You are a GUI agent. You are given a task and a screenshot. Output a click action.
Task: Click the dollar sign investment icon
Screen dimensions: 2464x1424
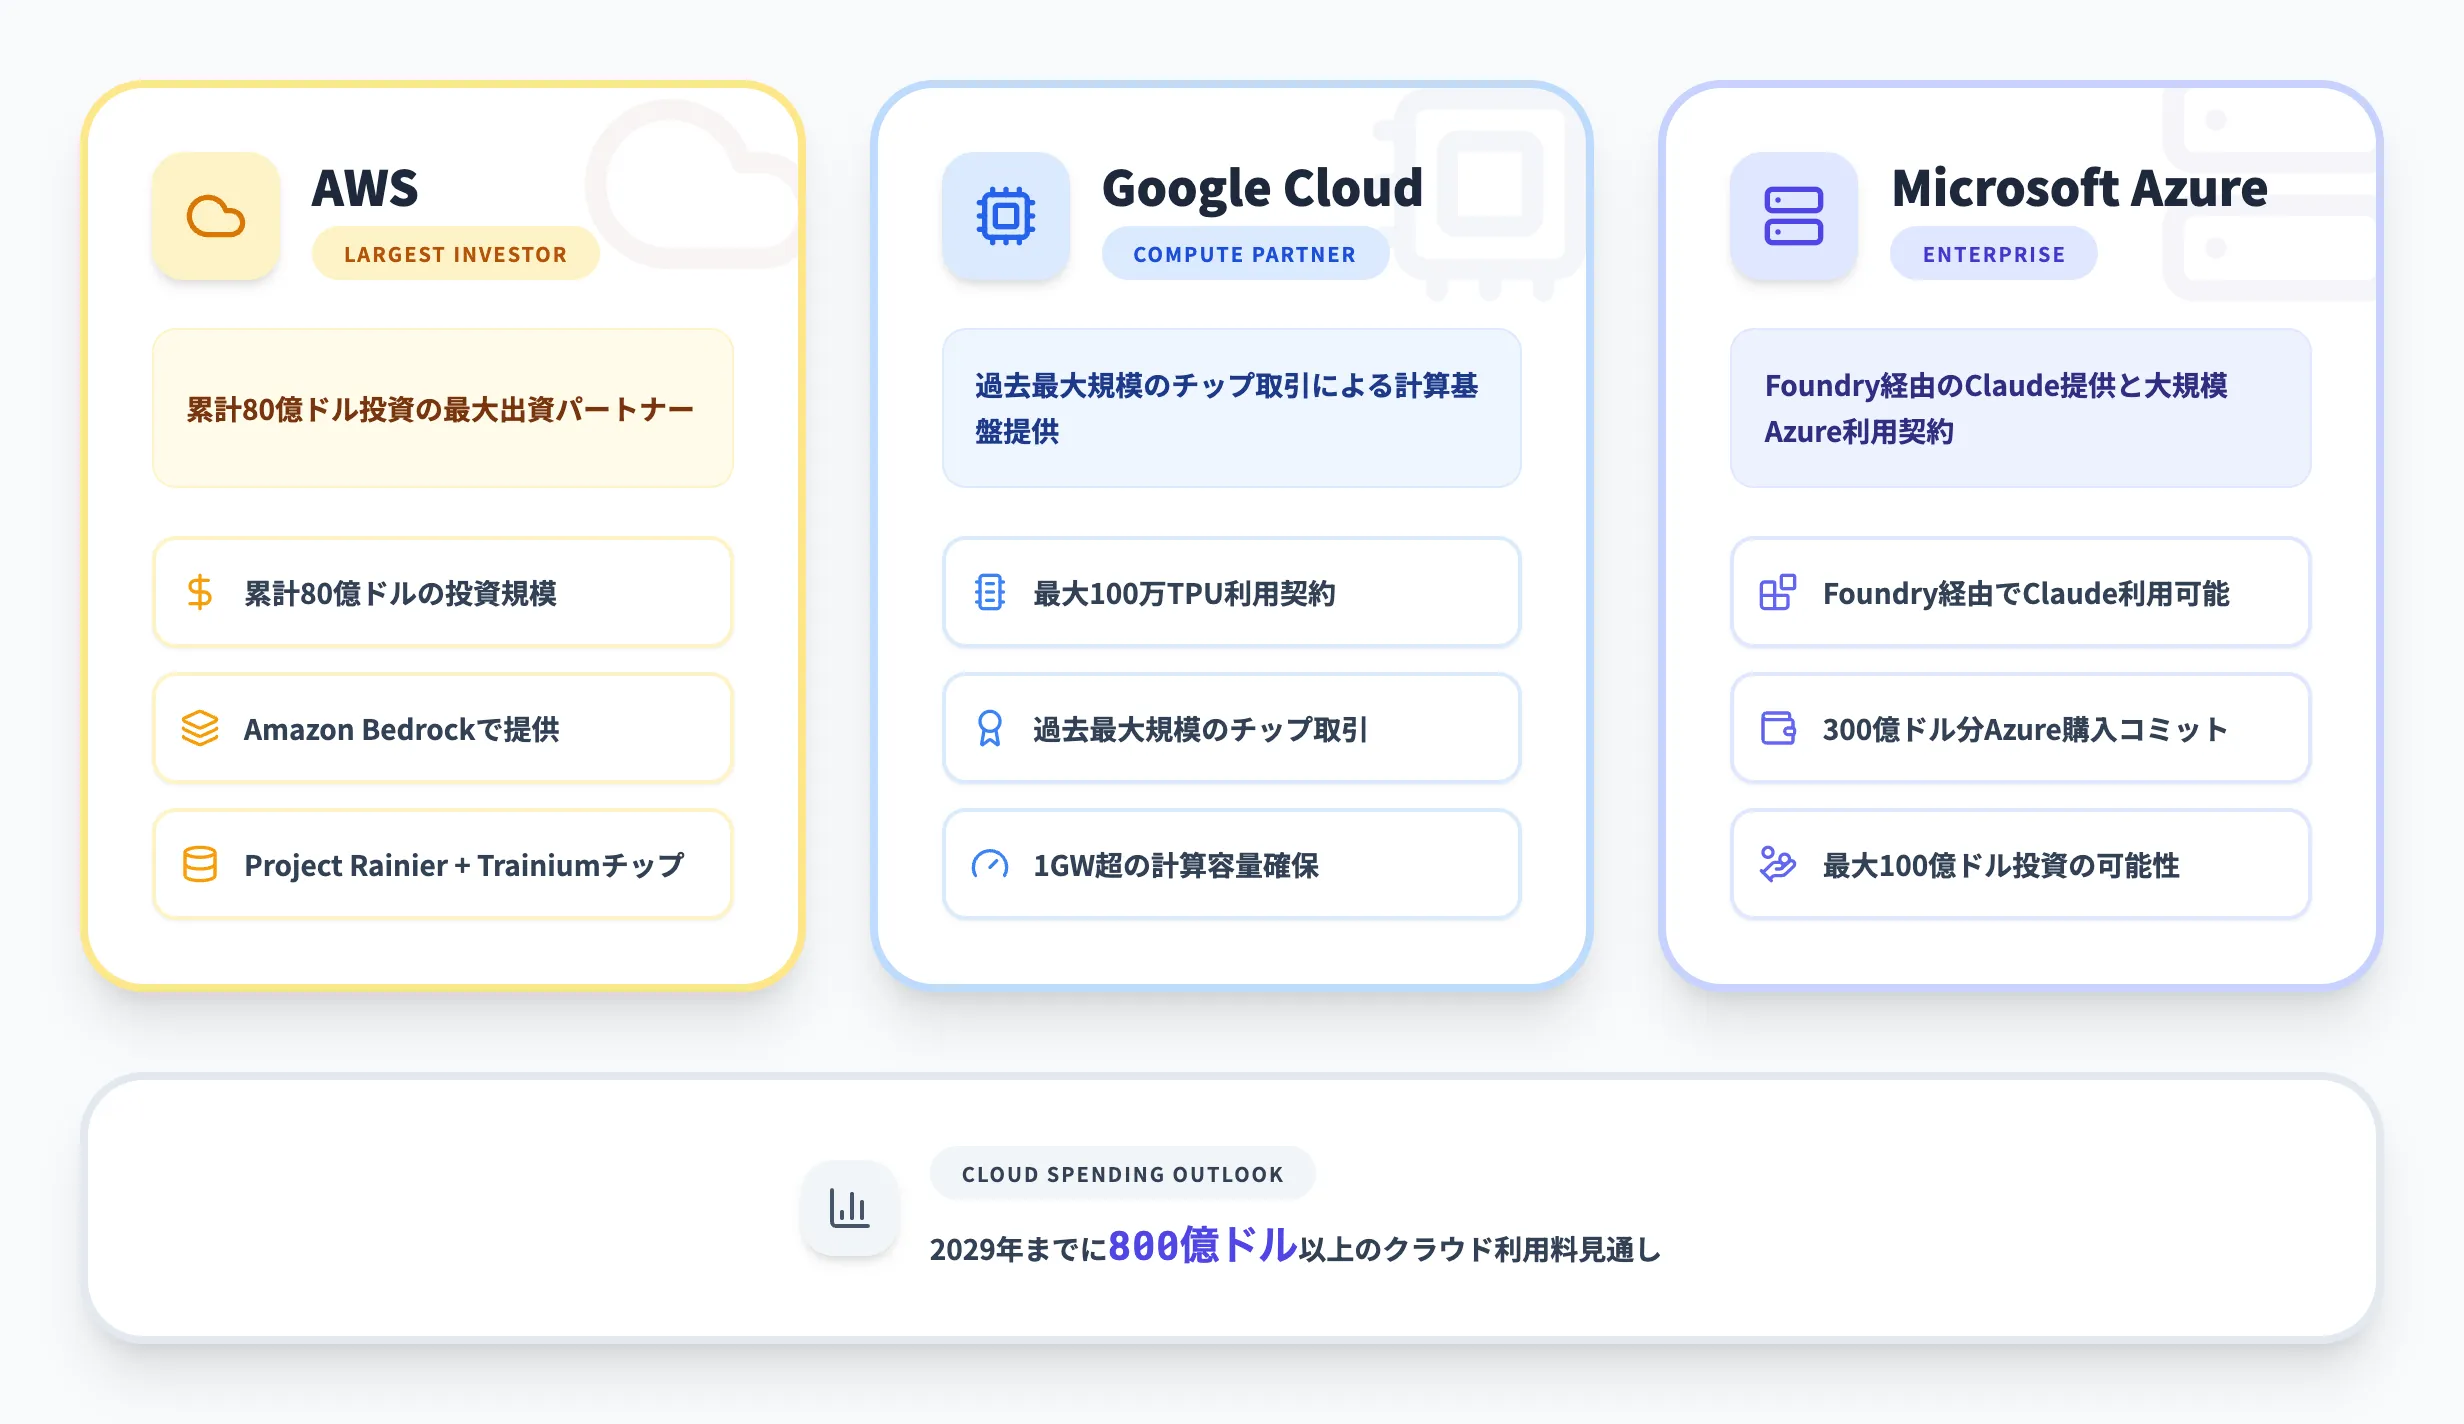[200, 592]
